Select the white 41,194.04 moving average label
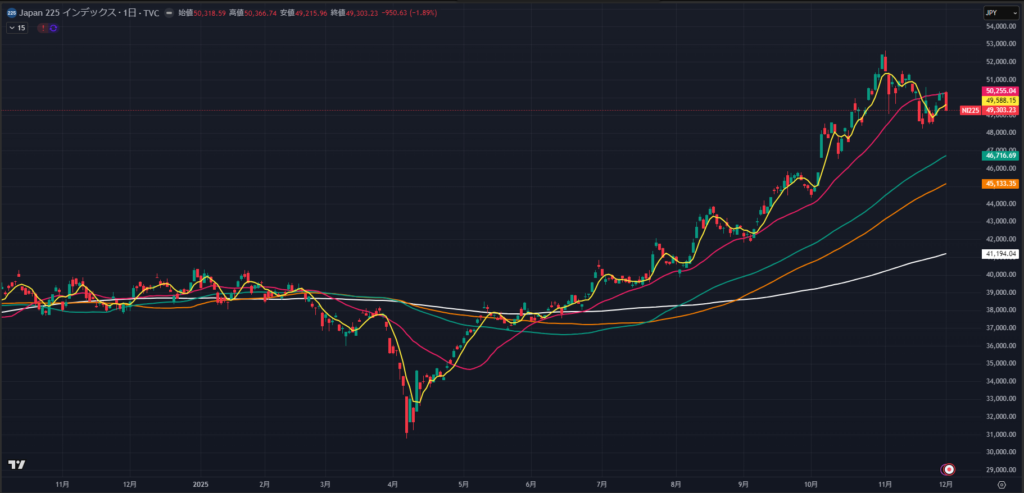This screenshot has height=493, width=1024. (x=1000, y=255)
